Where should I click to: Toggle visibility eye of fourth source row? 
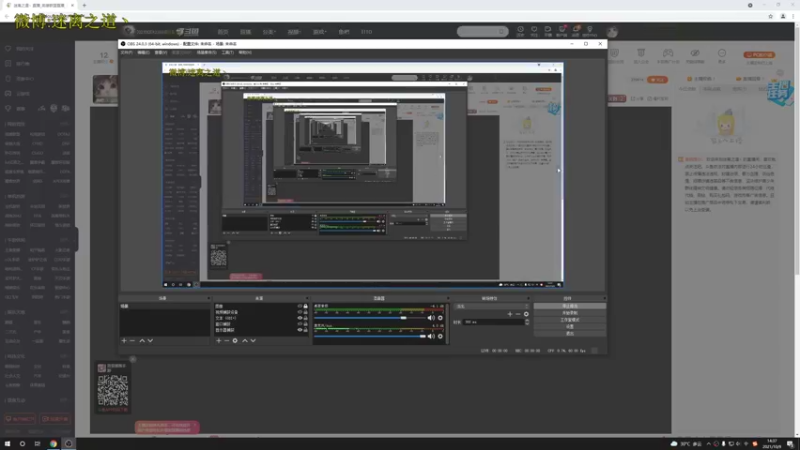click(299, 324)
